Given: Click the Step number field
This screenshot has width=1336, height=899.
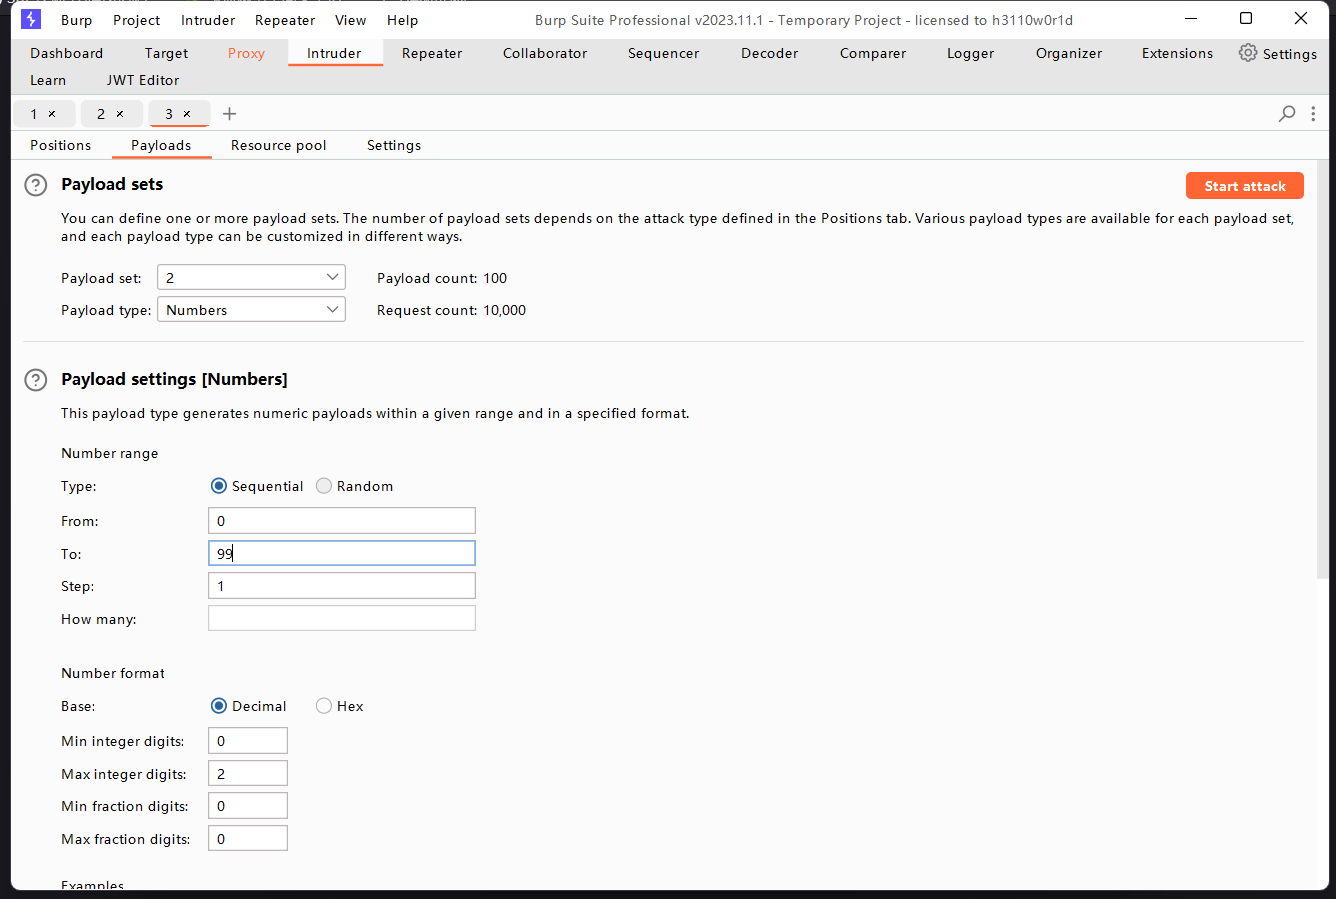Looking at the screenshot, I should pyautogui.click(x=342, y=586).
